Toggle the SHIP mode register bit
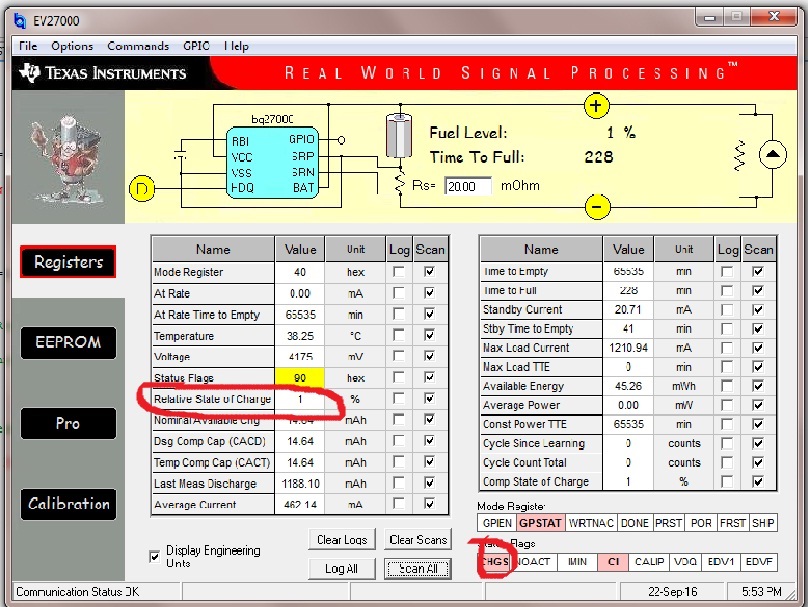808x607 pixels. click(763, 523)
